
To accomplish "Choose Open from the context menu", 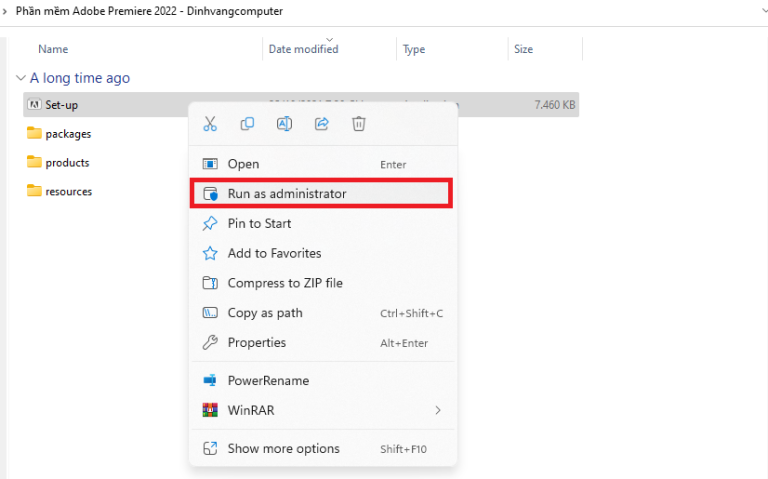I will pyautogui.click(x=243, y=164).
